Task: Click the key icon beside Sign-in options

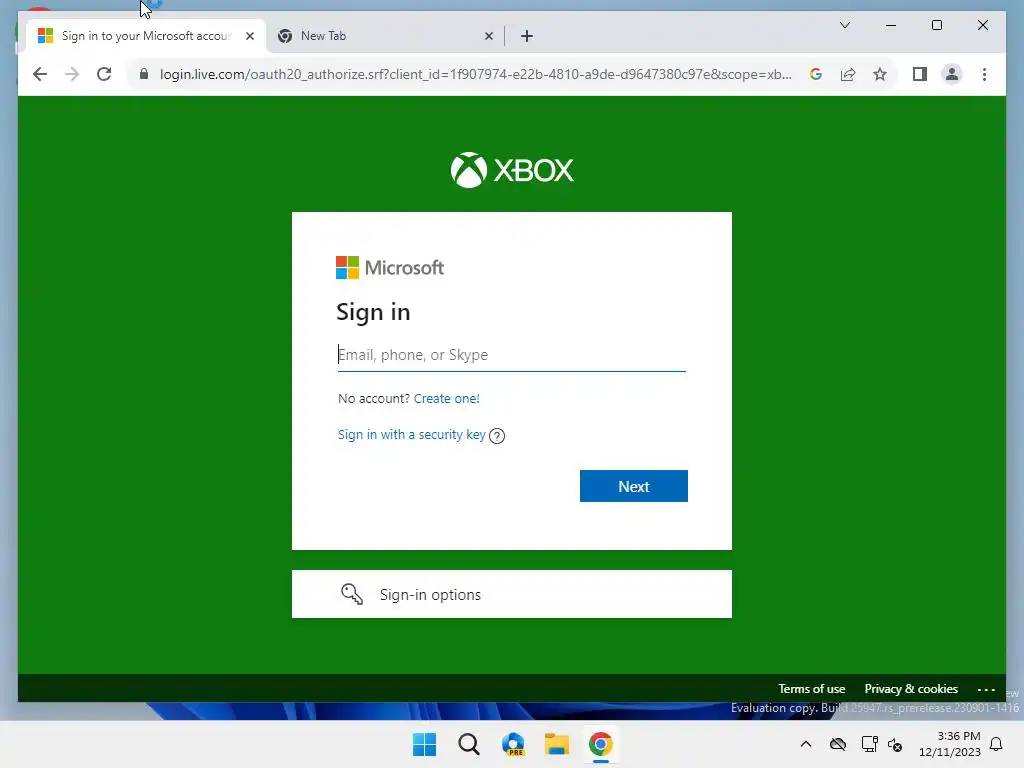Action: click(352, 594)
